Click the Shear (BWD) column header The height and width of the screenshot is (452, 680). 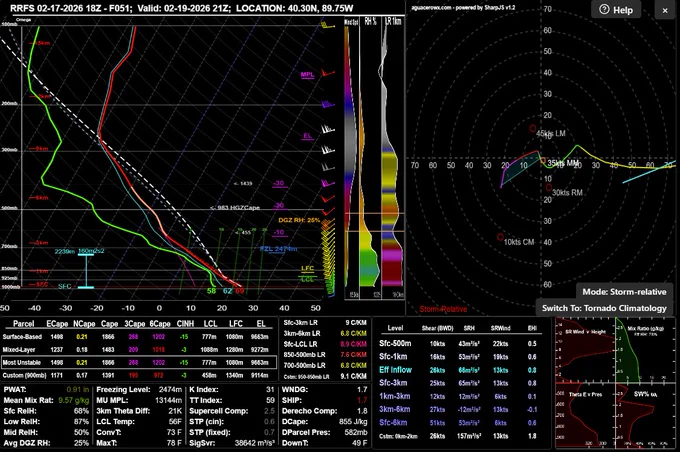437,328
